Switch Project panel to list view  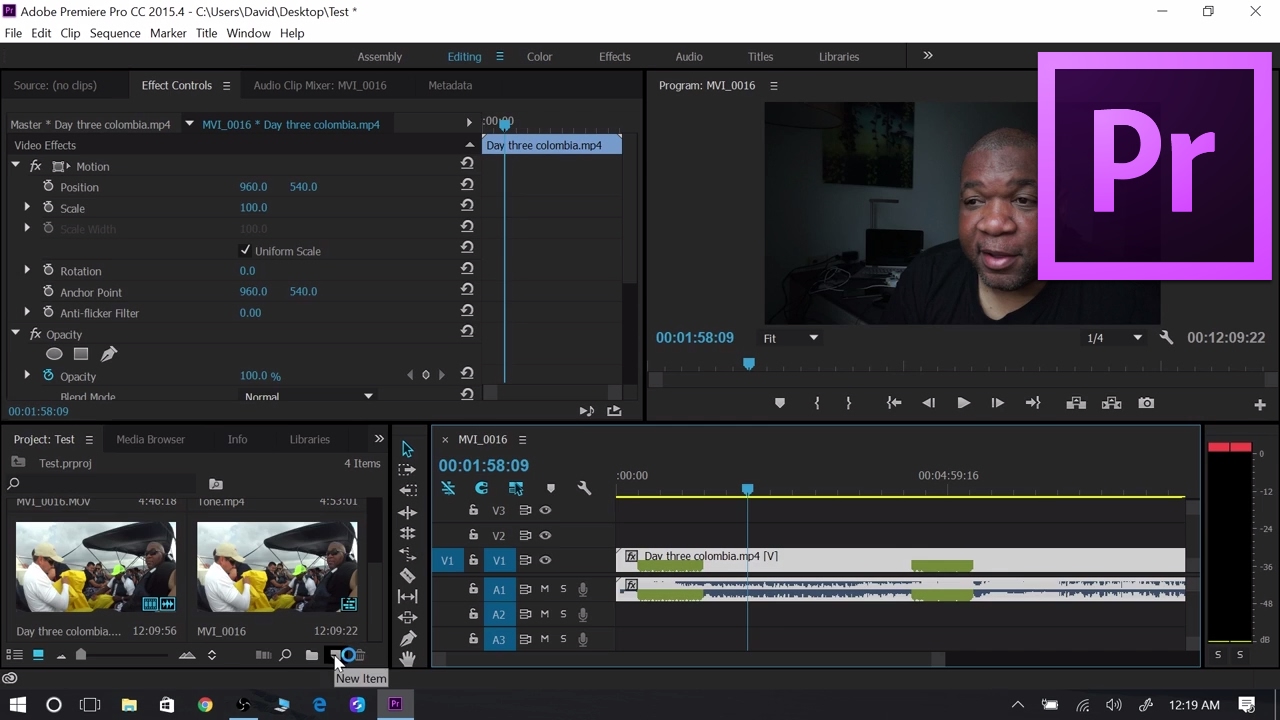15,655
